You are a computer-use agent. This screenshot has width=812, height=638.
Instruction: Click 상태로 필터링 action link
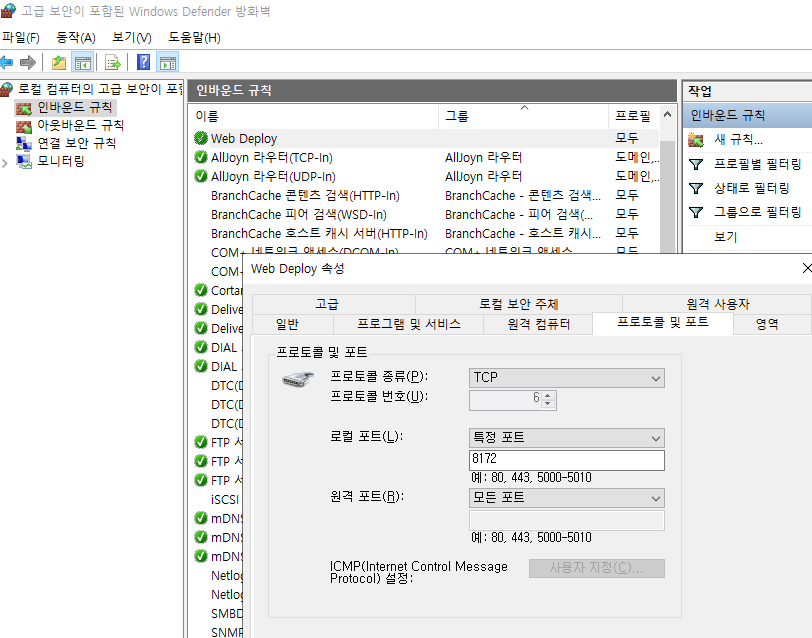coord(751,188)
